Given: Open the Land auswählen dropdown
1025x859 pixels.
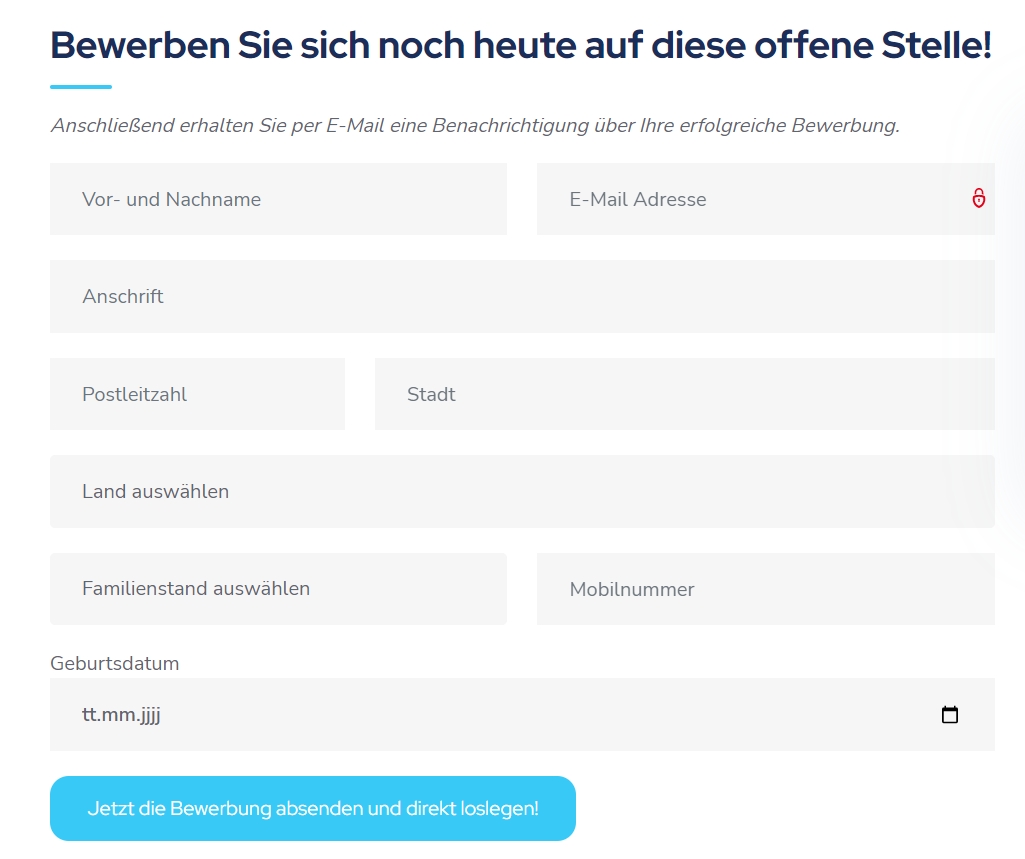Looking at the screenshot, I should (522, 491).
